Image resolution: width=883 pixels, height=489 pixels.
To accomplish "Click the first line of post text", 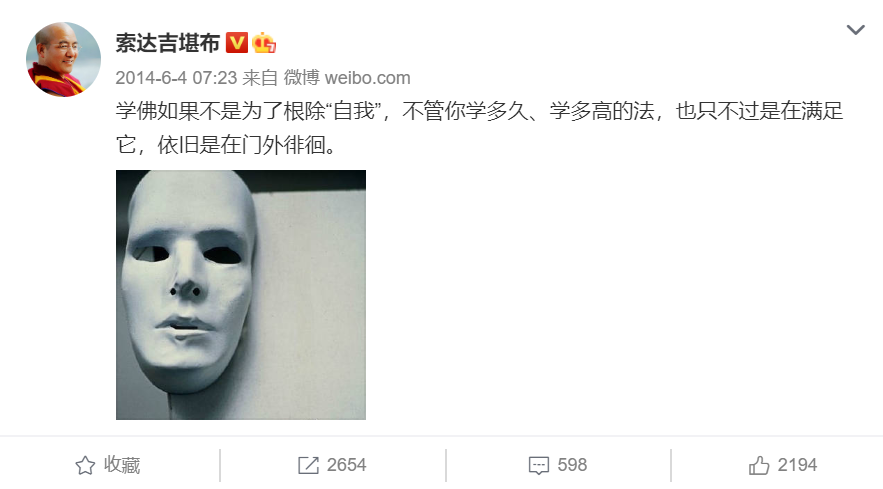I will coord(479,111).
